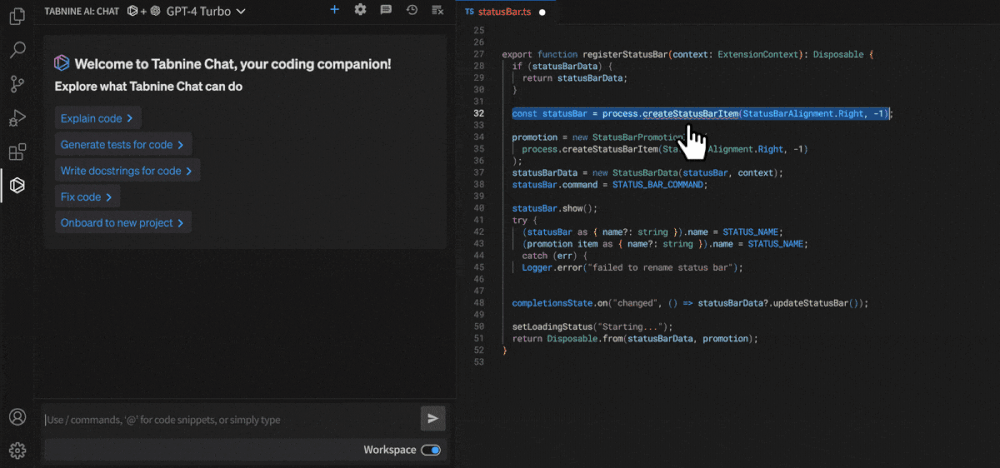Screen dimensions: 1000x468
Task: Open the Explorer files icon in activity bar
Action: [17, 17]
